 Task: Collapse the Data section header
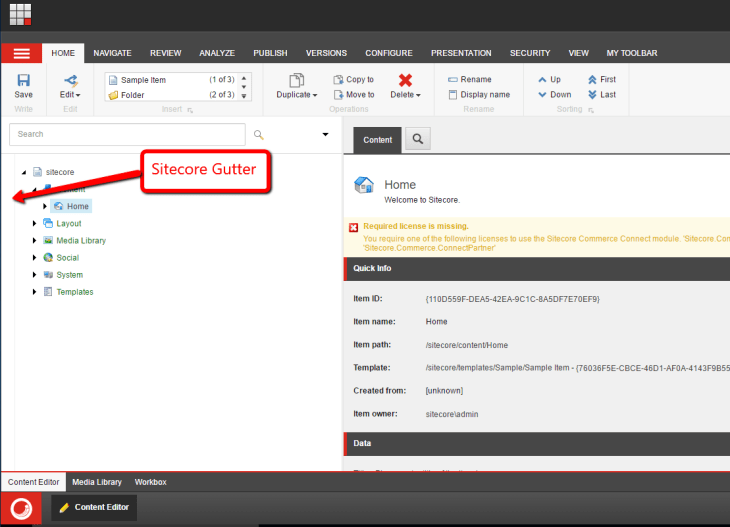(x=537, y=444)
